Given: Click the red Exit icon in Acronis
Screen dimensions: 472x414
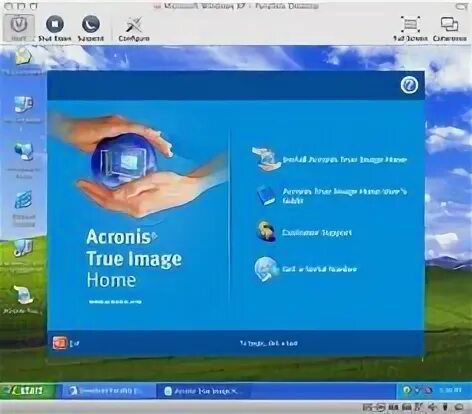Looking at the screenshot, I should pyautogui.click(x=60, y=343).
